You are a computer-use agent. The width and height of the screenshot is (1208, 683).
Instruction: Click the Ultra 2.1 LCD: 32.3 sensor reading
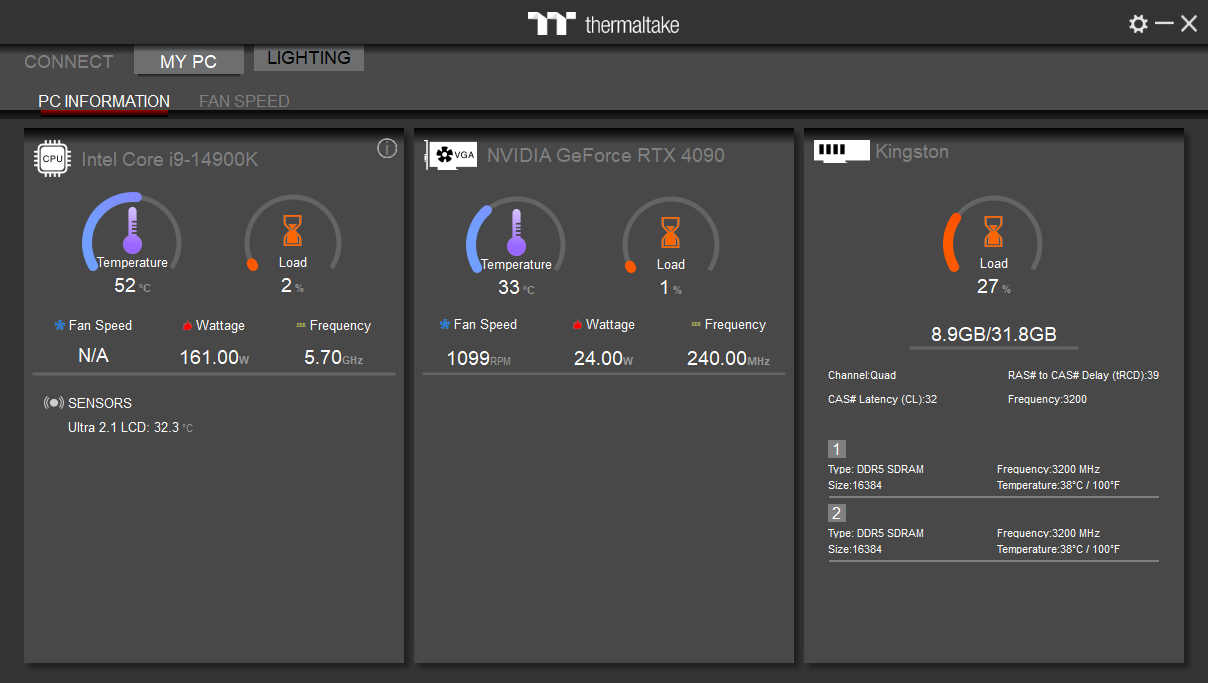130,427
